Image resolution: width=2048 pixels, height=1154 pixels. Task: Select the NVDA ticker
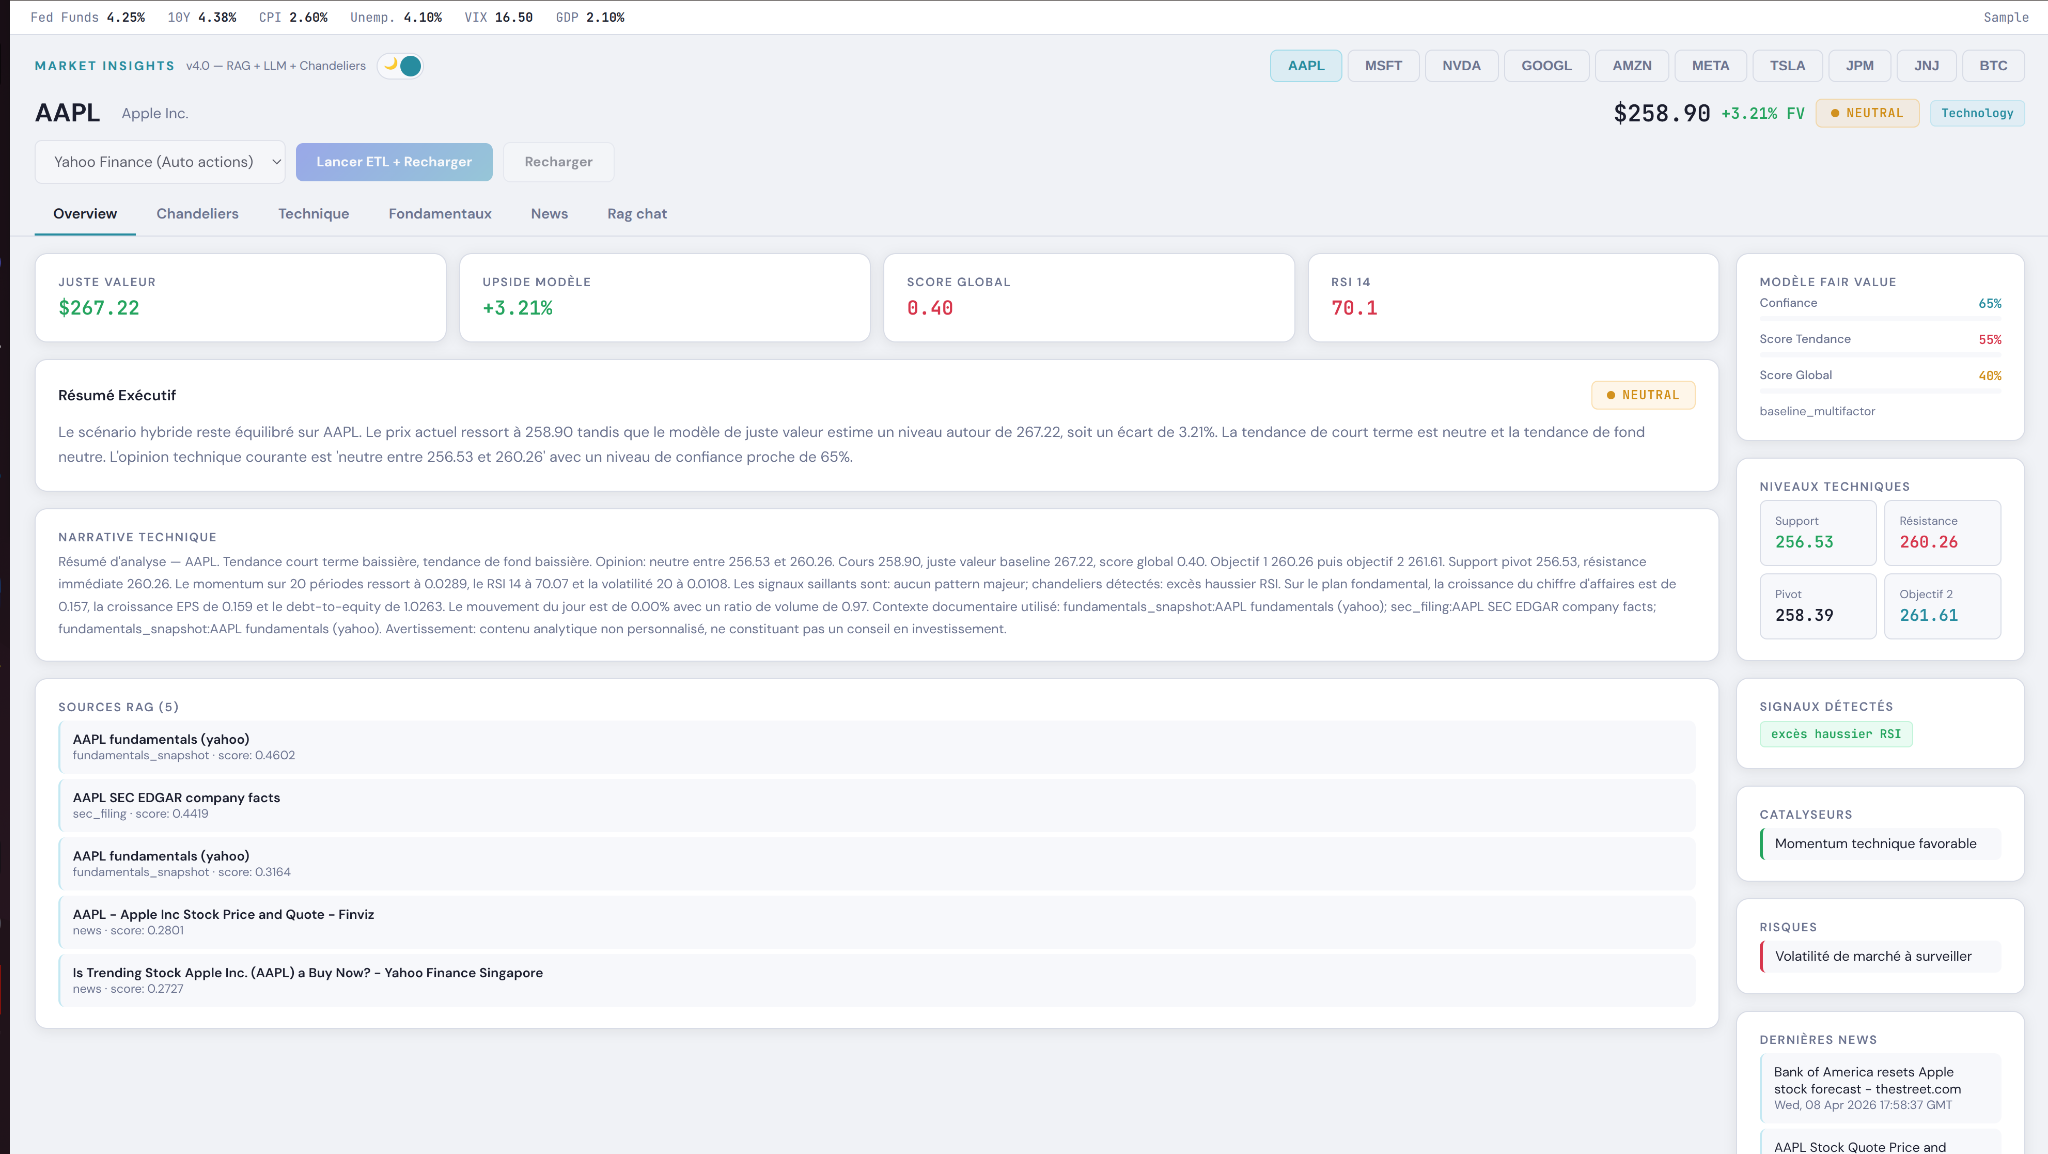tap(1461, 65)
